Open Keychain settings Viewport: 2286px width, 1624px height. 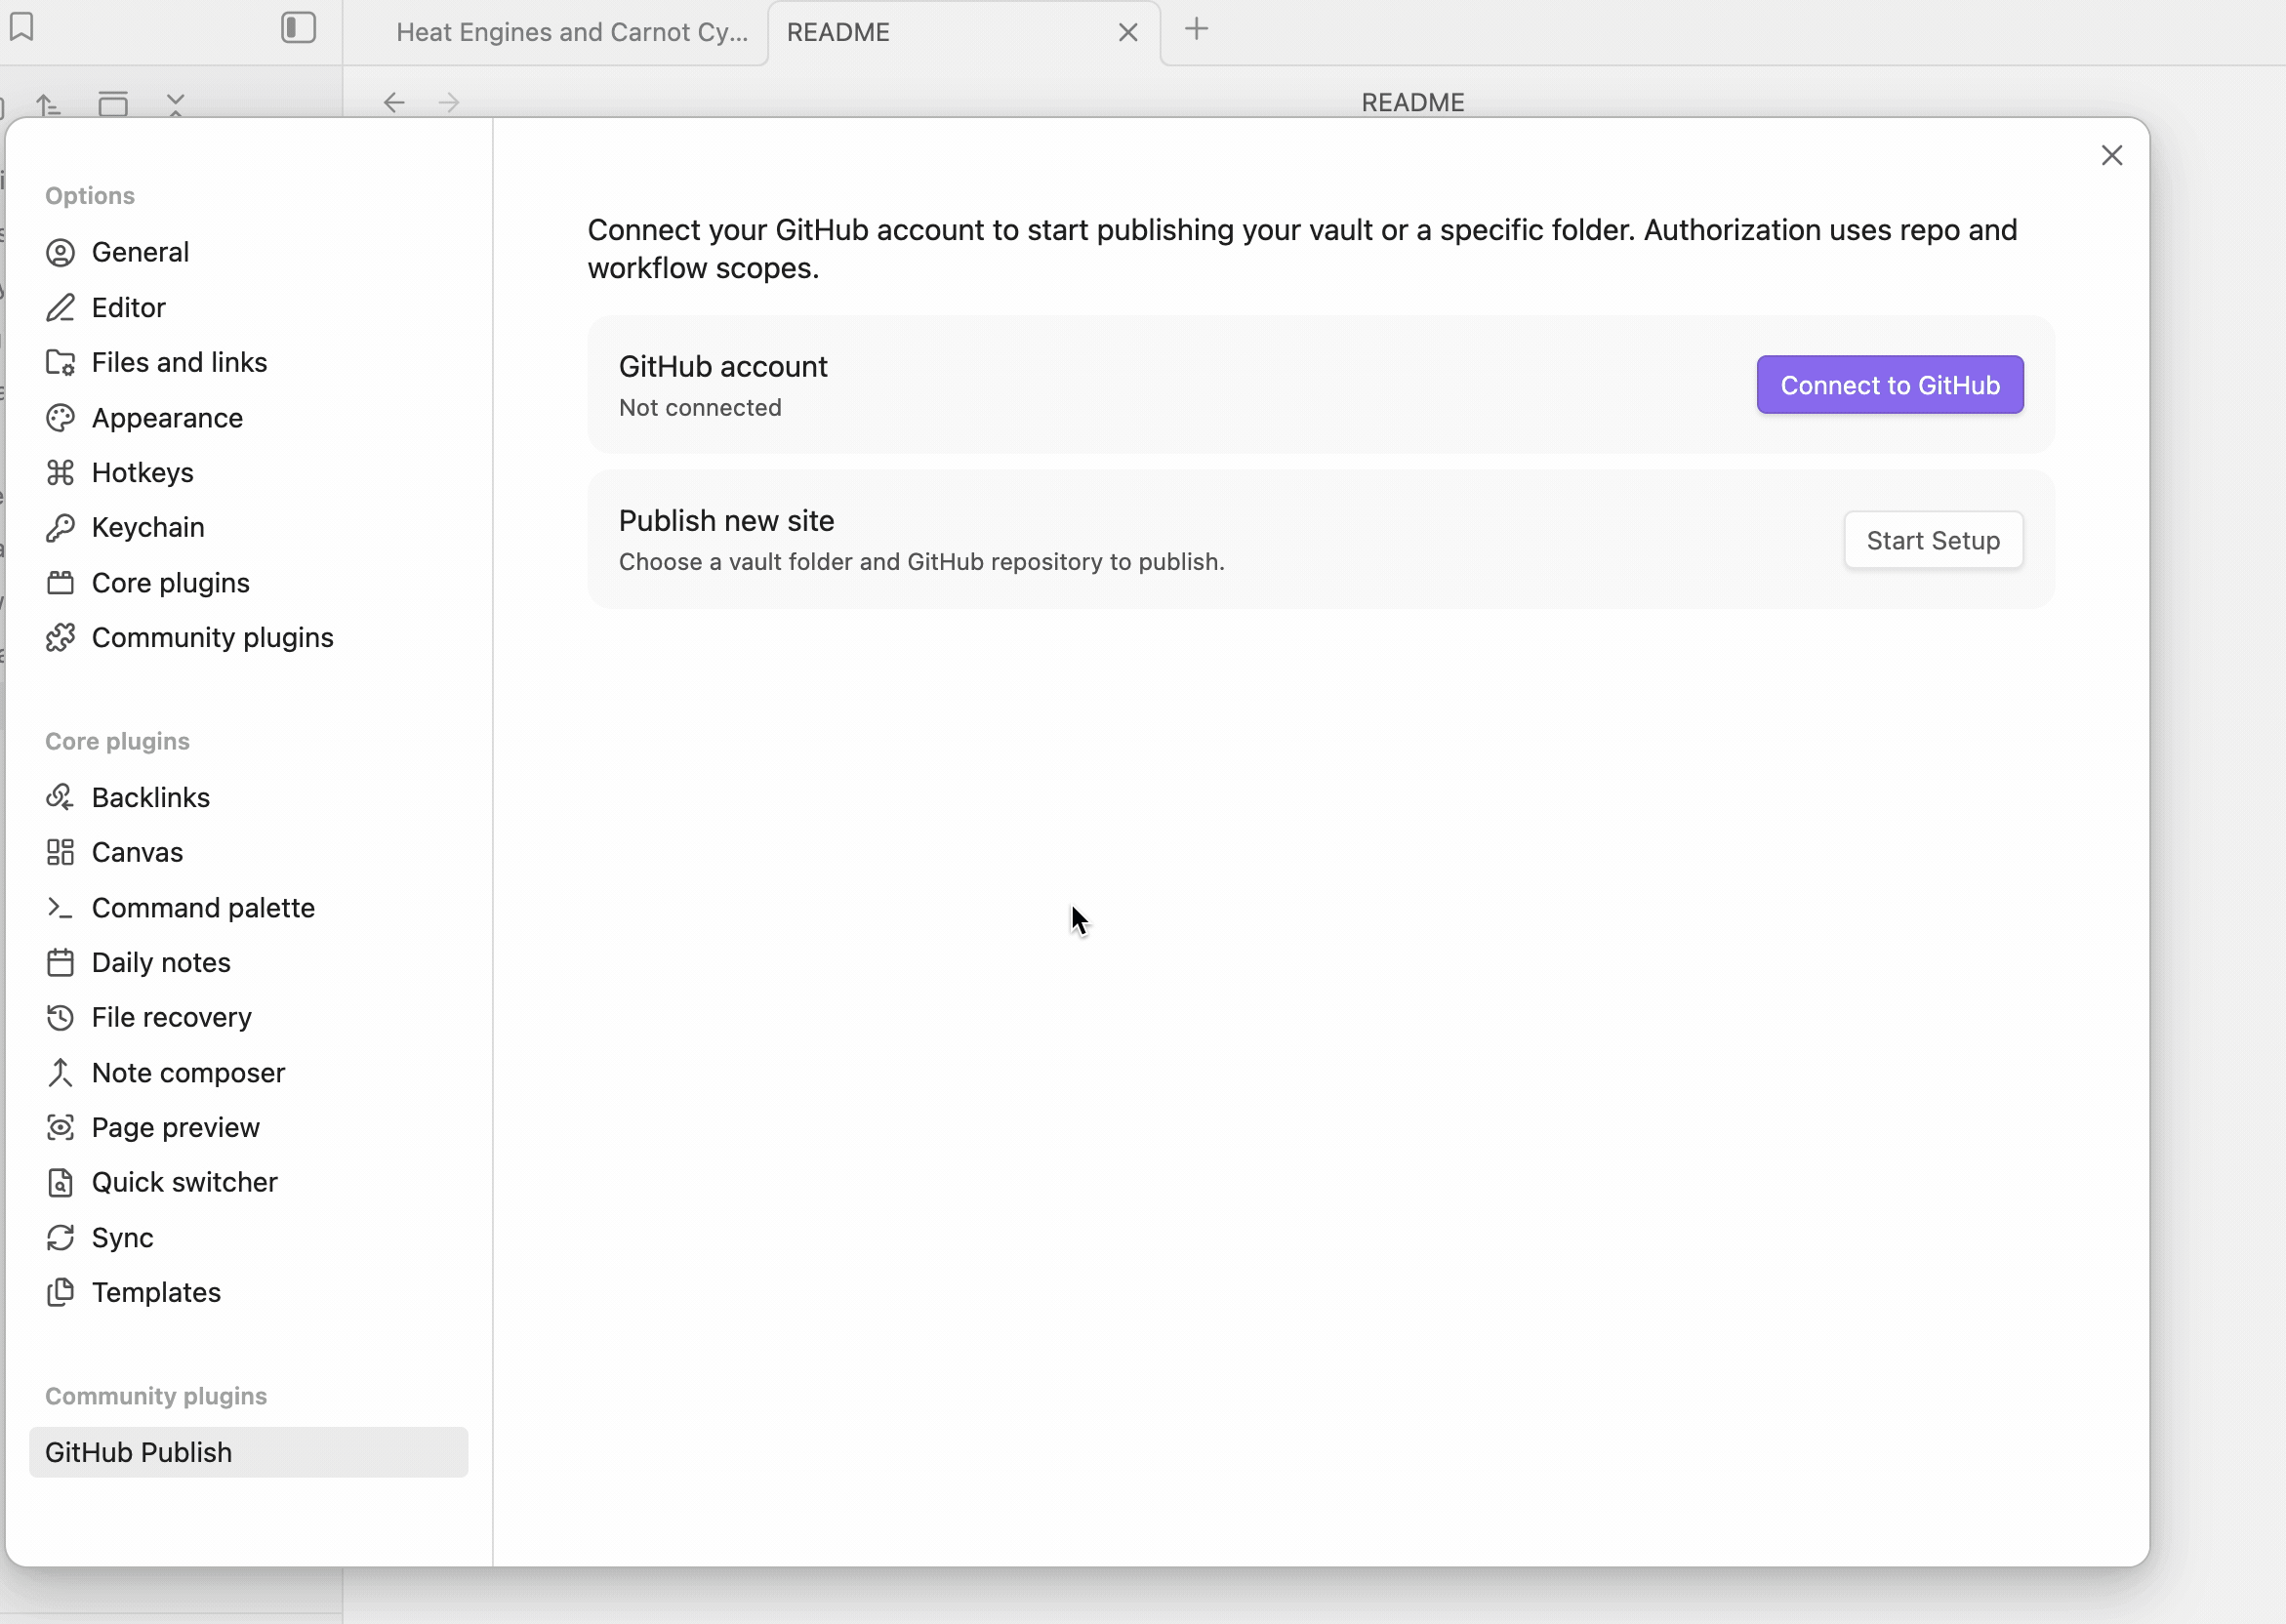tap(248, 527)
